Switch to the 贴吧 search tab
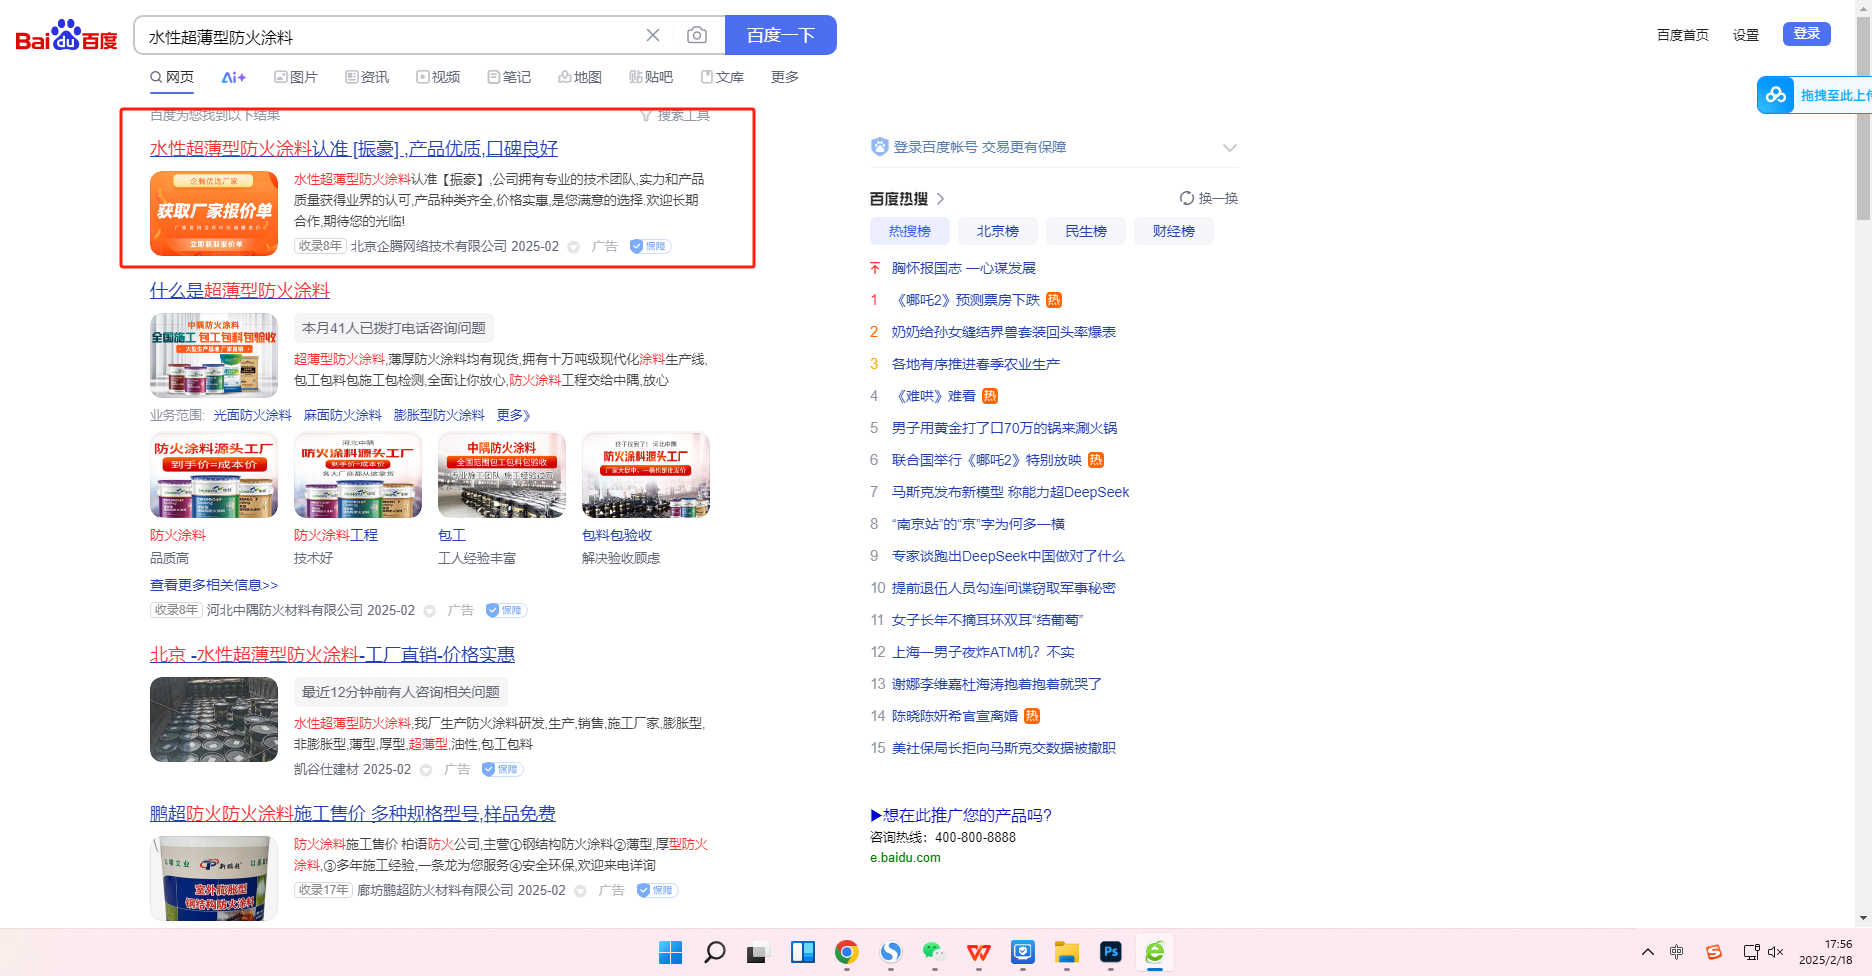 651,77
